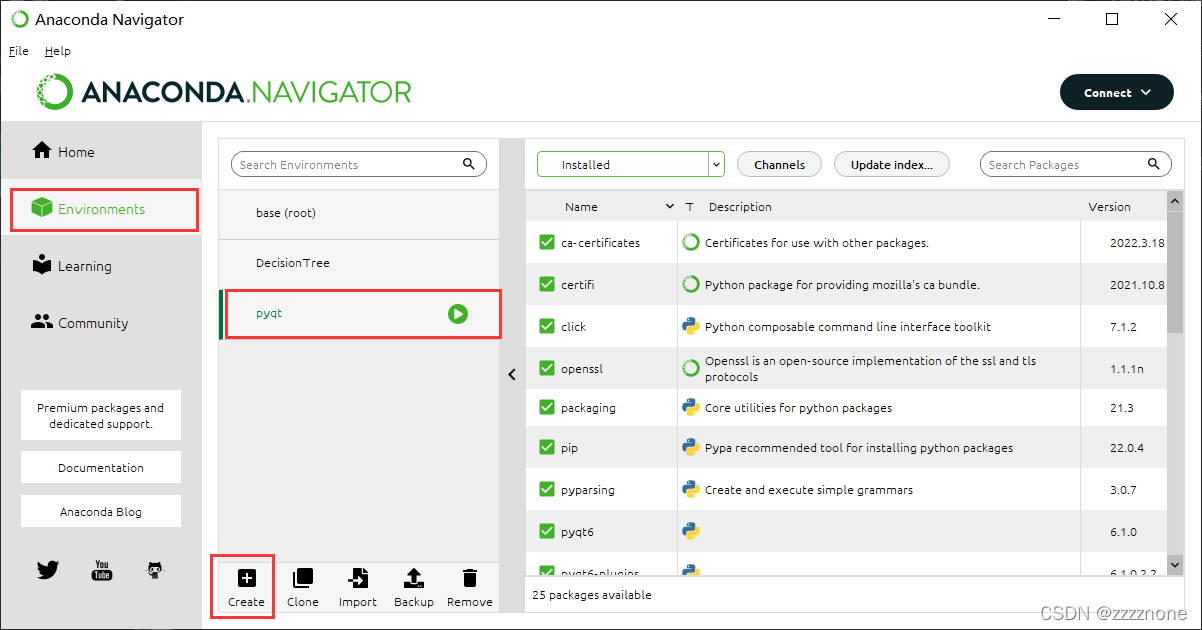Click version 21.3 of packaging

pos(1122,408)
